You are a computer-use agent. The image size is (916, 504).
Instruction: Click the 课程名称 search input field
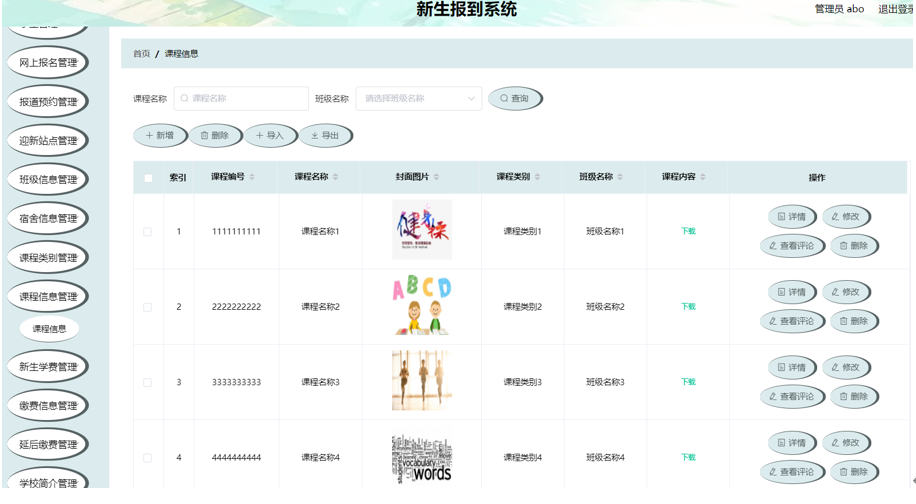[x=241, y=99]
